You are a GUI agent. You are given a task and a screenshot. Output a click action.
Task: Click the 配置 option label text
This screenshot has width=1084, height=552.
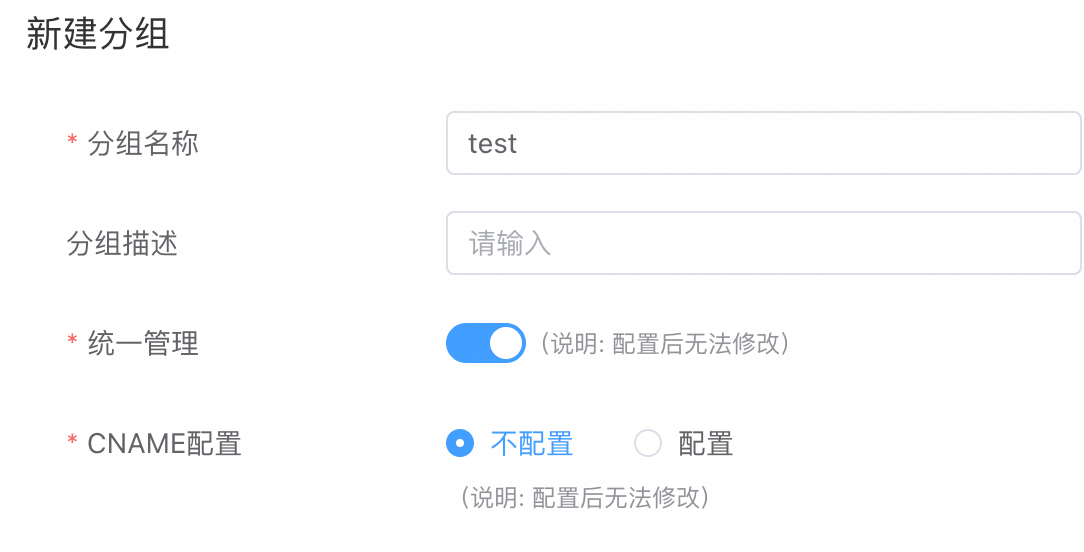[x=706, y=443]
